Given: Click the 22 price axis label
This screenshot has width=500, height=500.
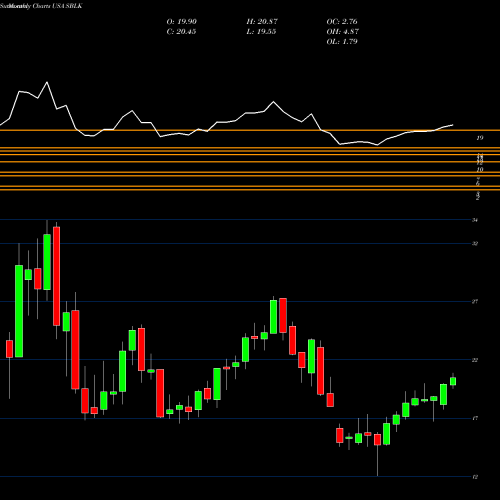Looking at the screenshot, I should [475, 360].
